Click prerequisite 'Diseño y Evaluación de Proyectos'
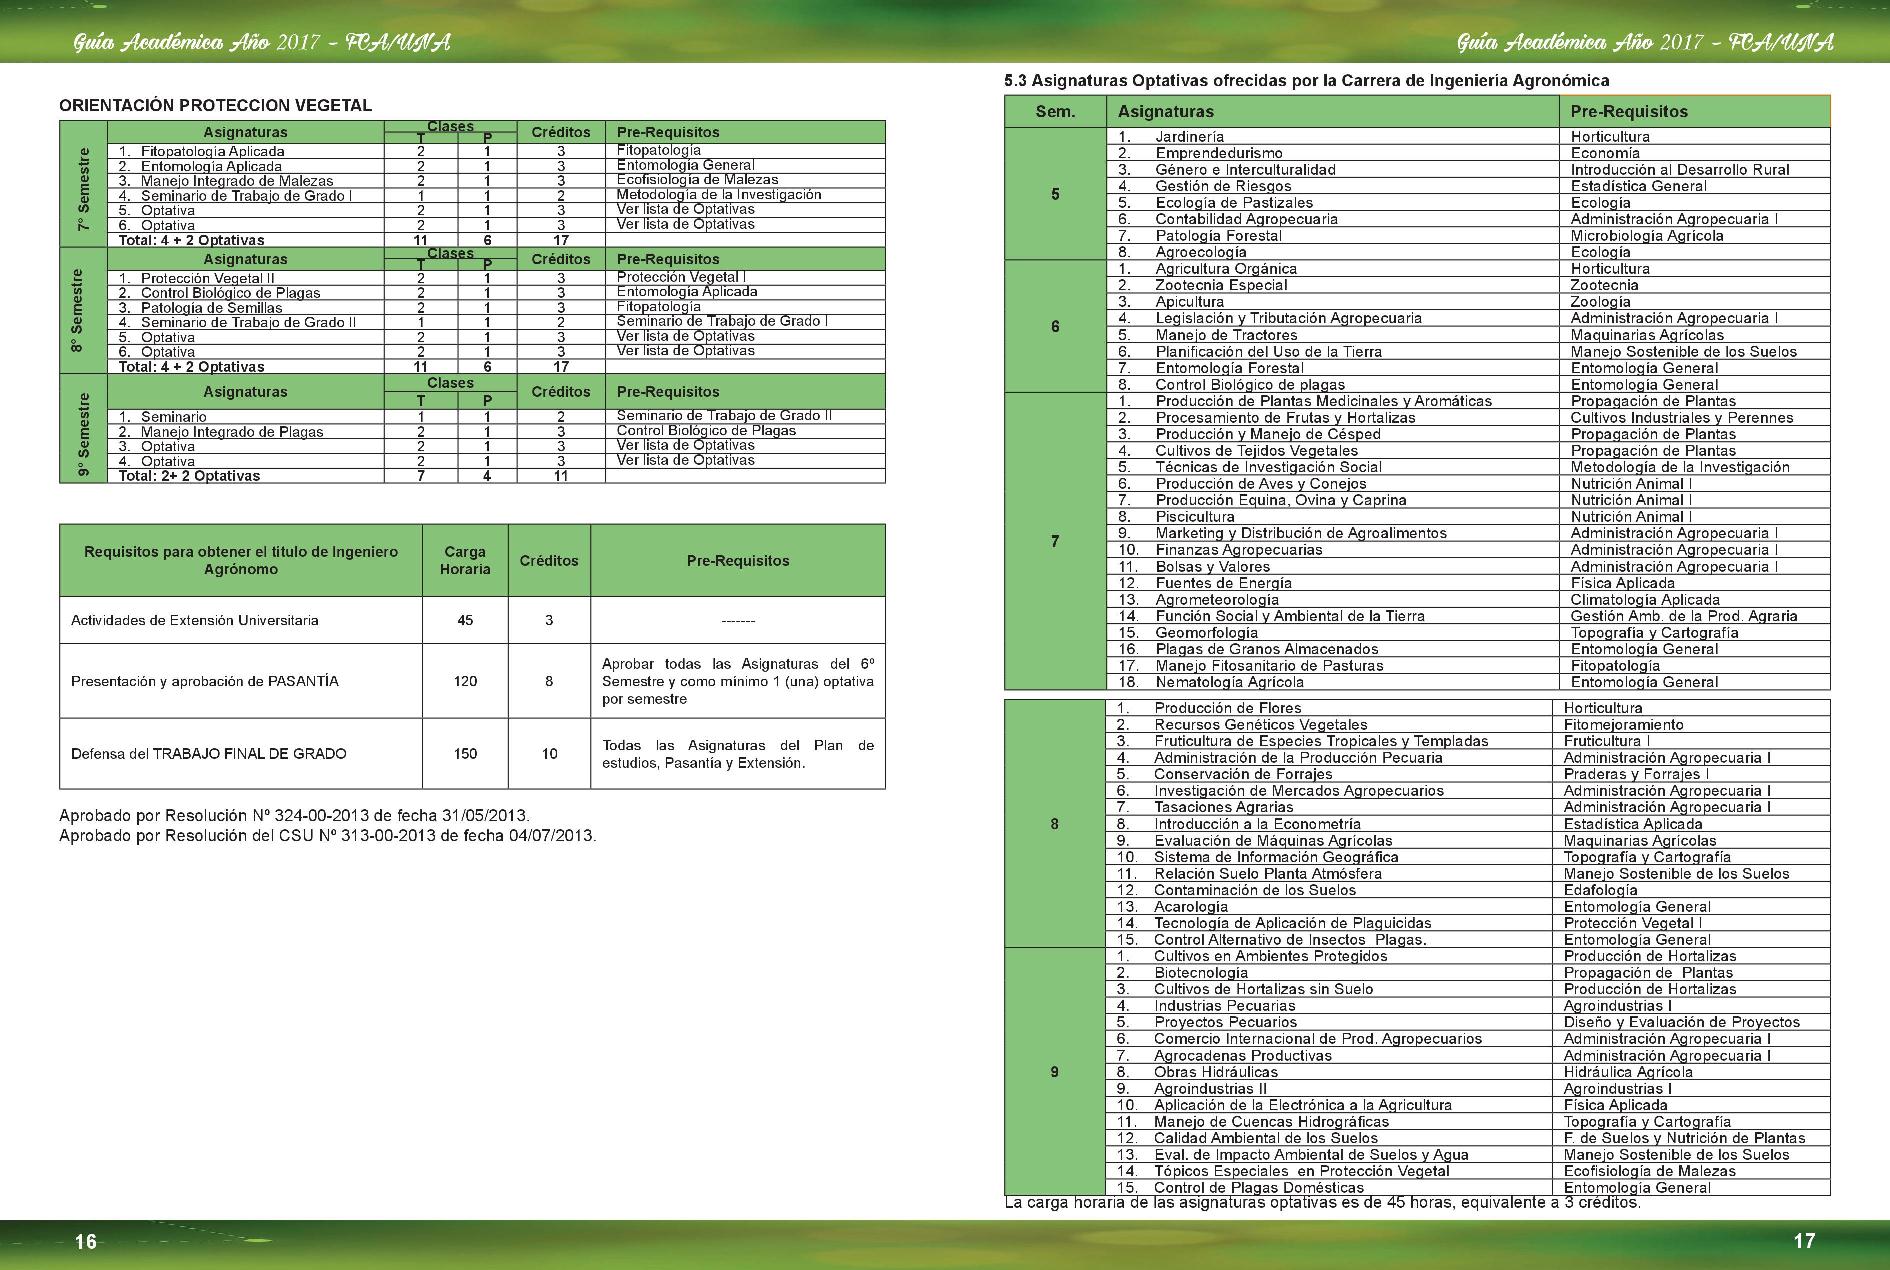Viewport: 1890px width, 1270px height. tap(1681, 1022)
